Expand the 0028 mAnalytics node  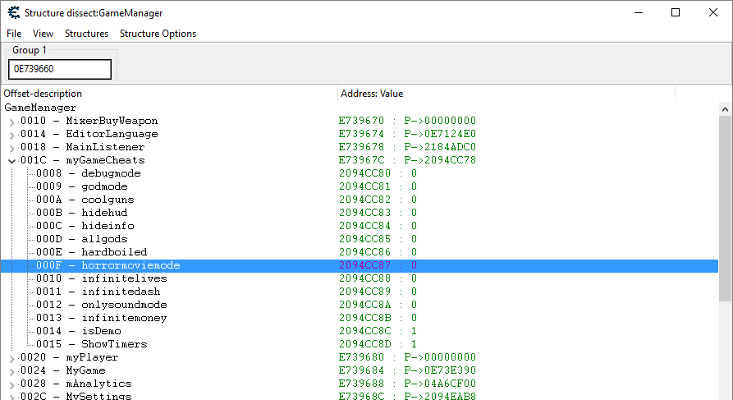click(x=12, y=383)
